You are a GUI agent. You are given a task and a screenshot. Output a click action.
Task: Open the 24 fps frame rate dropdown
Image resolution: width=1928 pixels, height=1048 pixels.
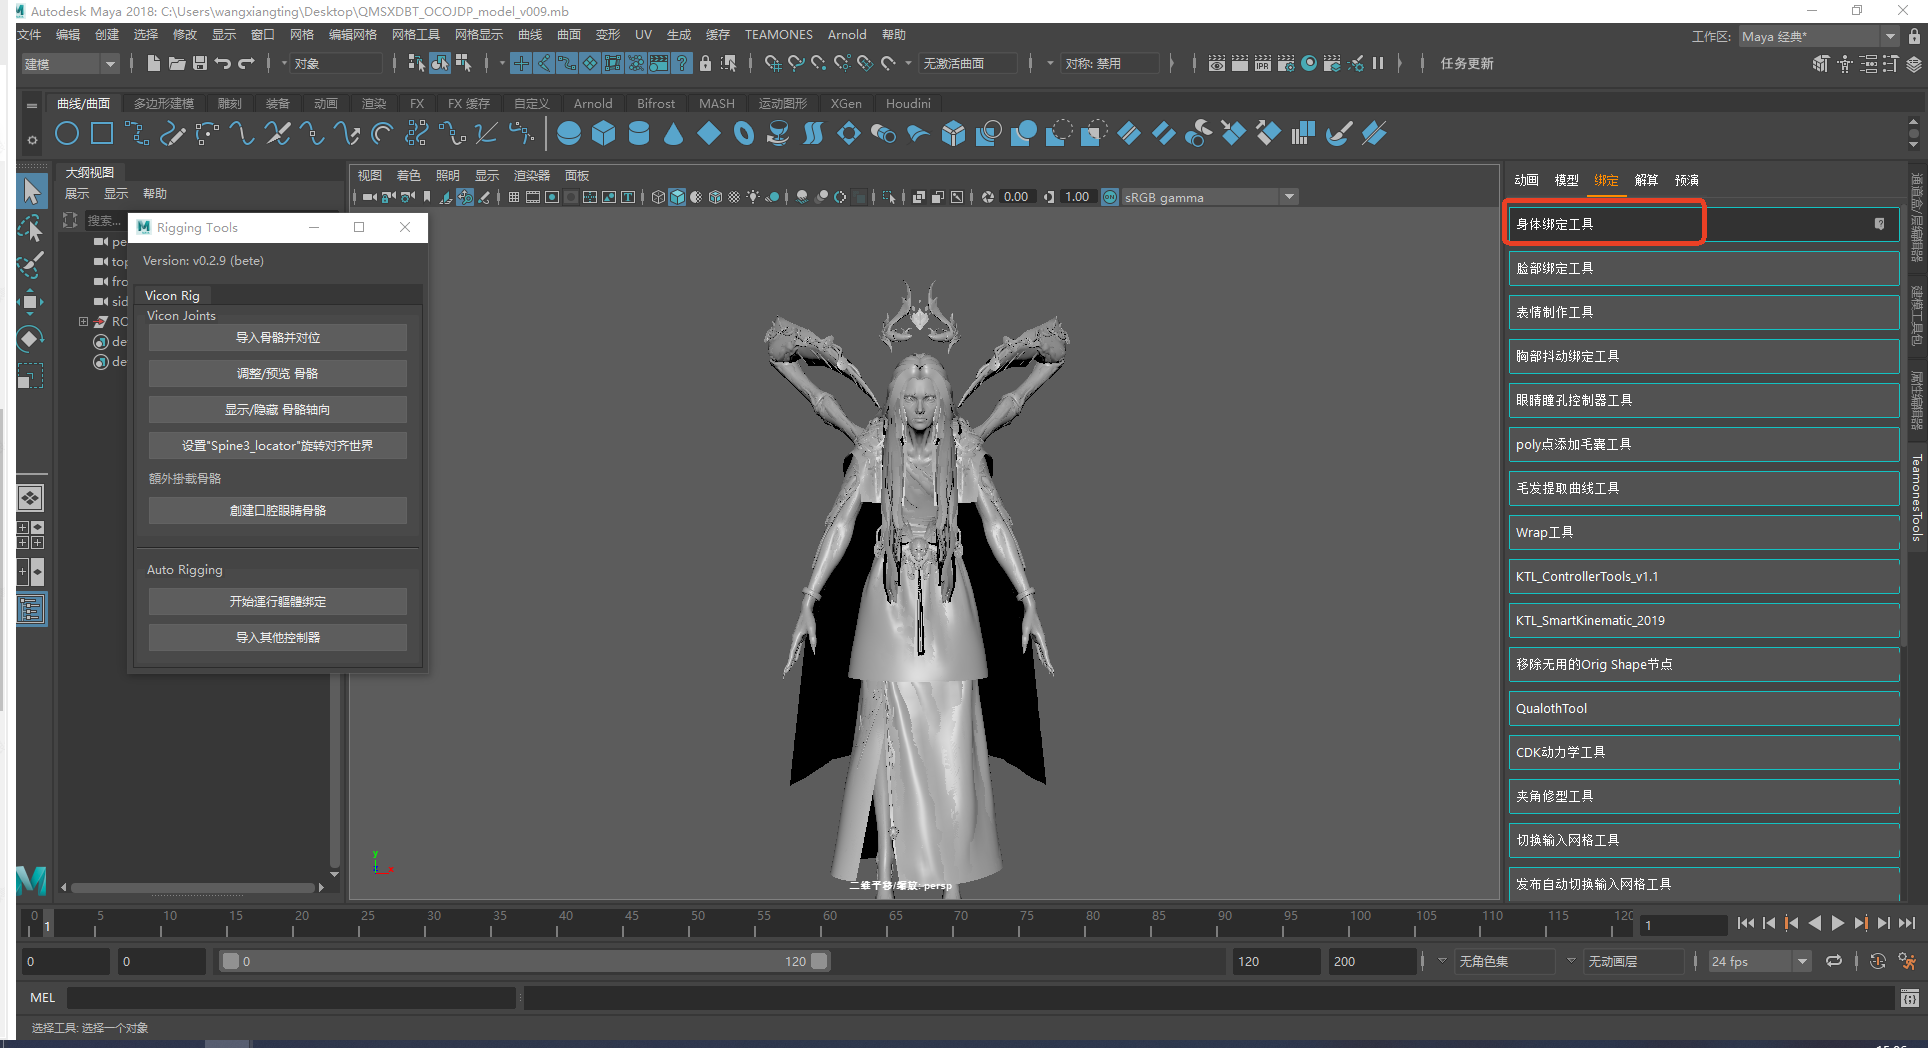point(1759,961)
